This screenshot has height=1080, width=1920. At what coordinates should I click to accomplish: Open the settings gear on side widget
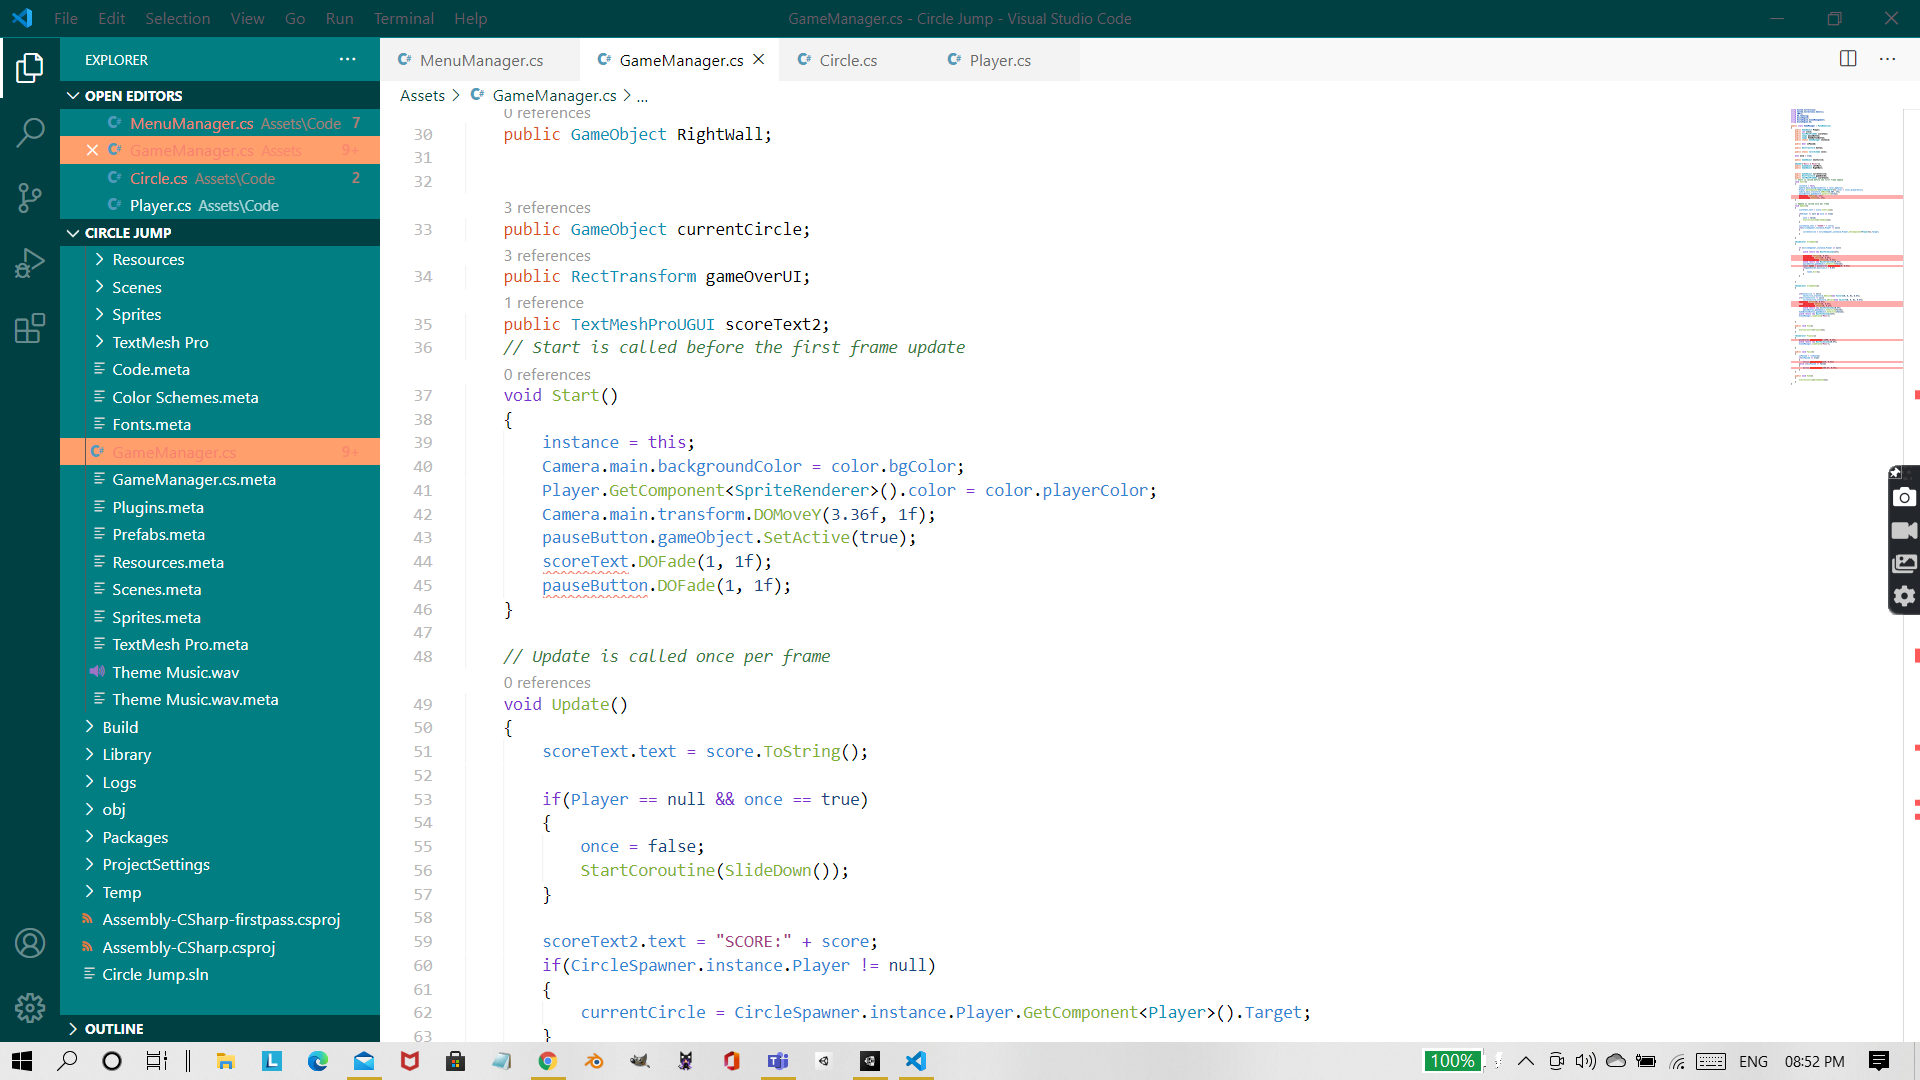point(1904,596)
